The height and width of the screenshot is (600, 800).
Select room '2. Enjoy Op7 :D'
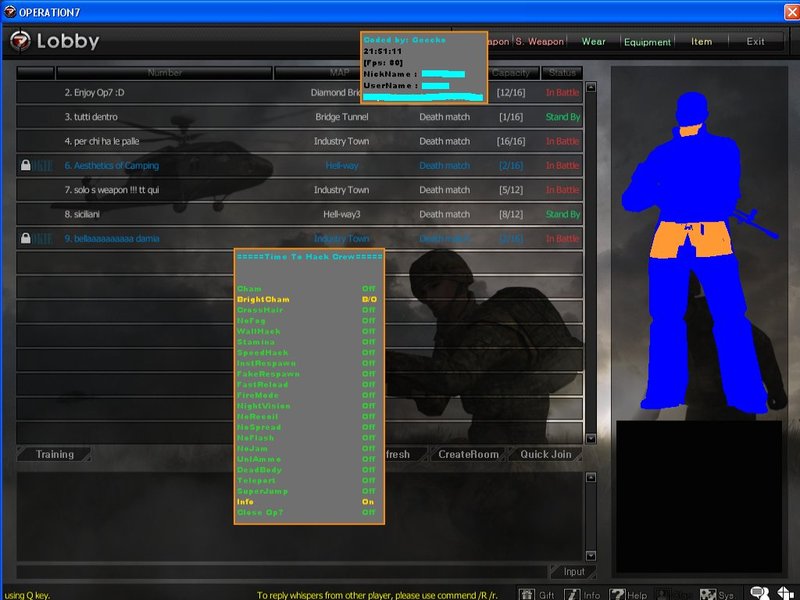pos(299,92)
